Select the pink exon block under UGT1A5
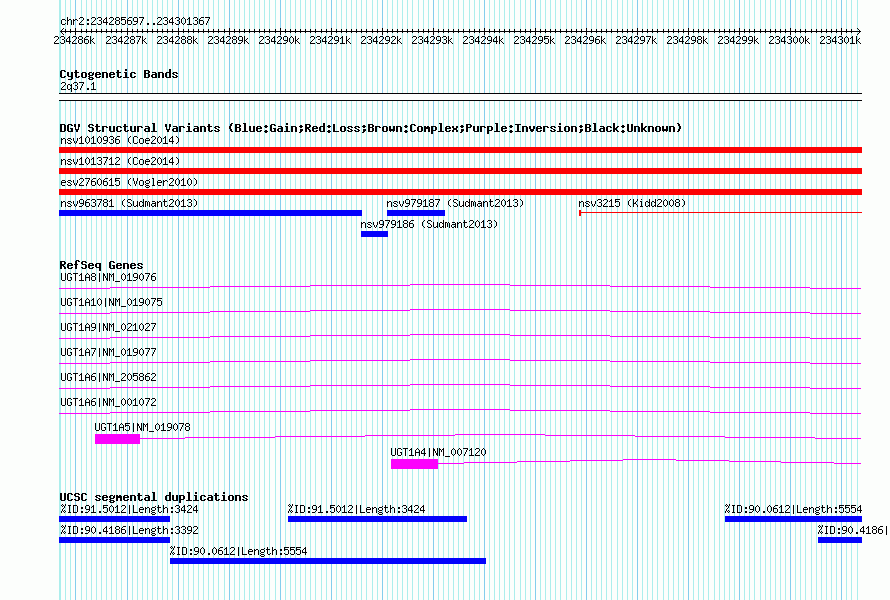 point(117,439)
